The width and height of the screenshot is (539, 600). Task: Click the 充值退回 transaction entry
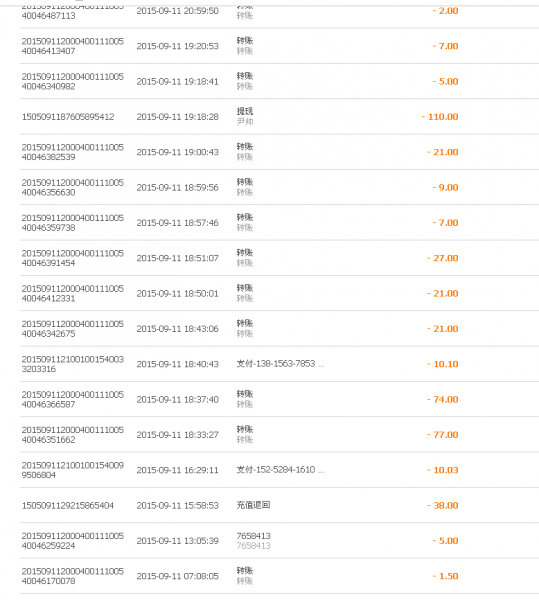[x=253, y=505]
